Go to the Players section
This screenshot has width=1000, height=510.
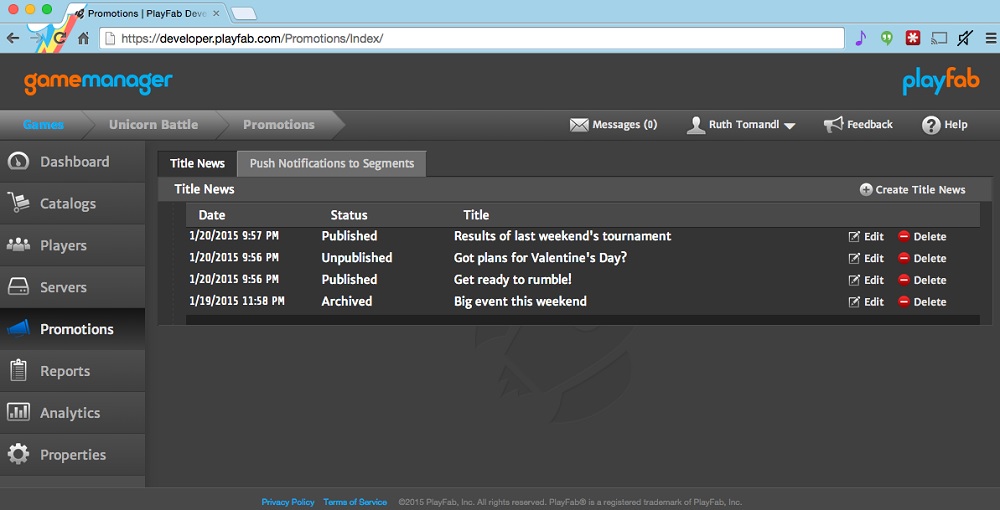(x=72, y=245)
